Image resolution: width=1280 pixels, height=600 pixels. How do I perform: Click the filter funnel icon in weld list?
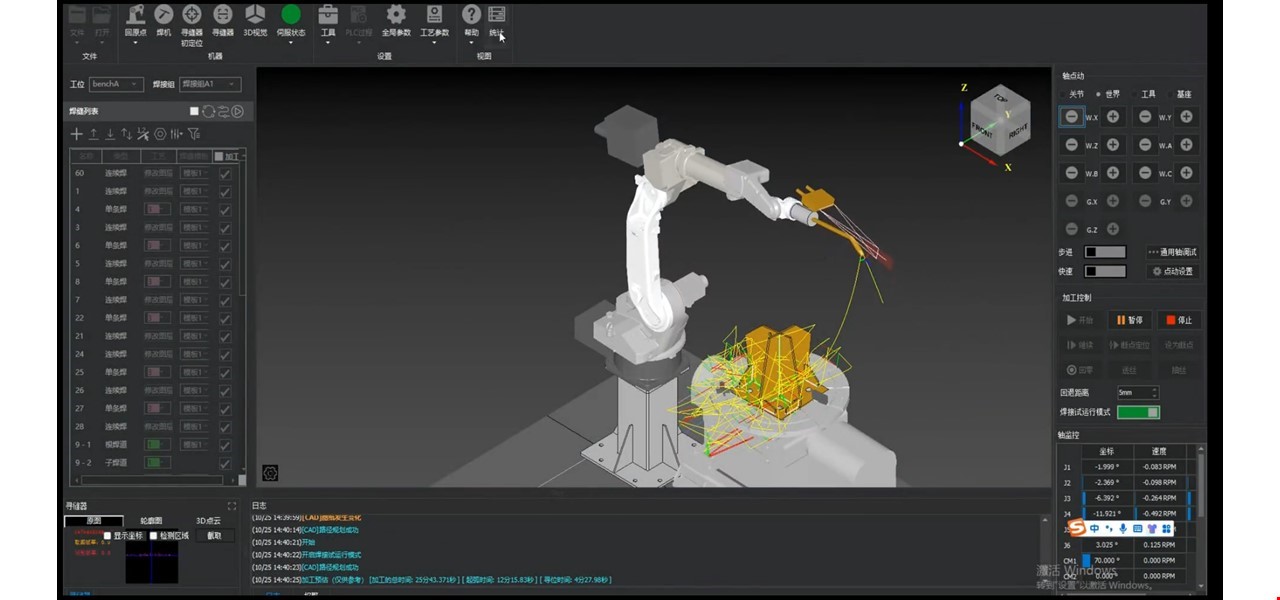pyautogui.click(x=194, y=134)
